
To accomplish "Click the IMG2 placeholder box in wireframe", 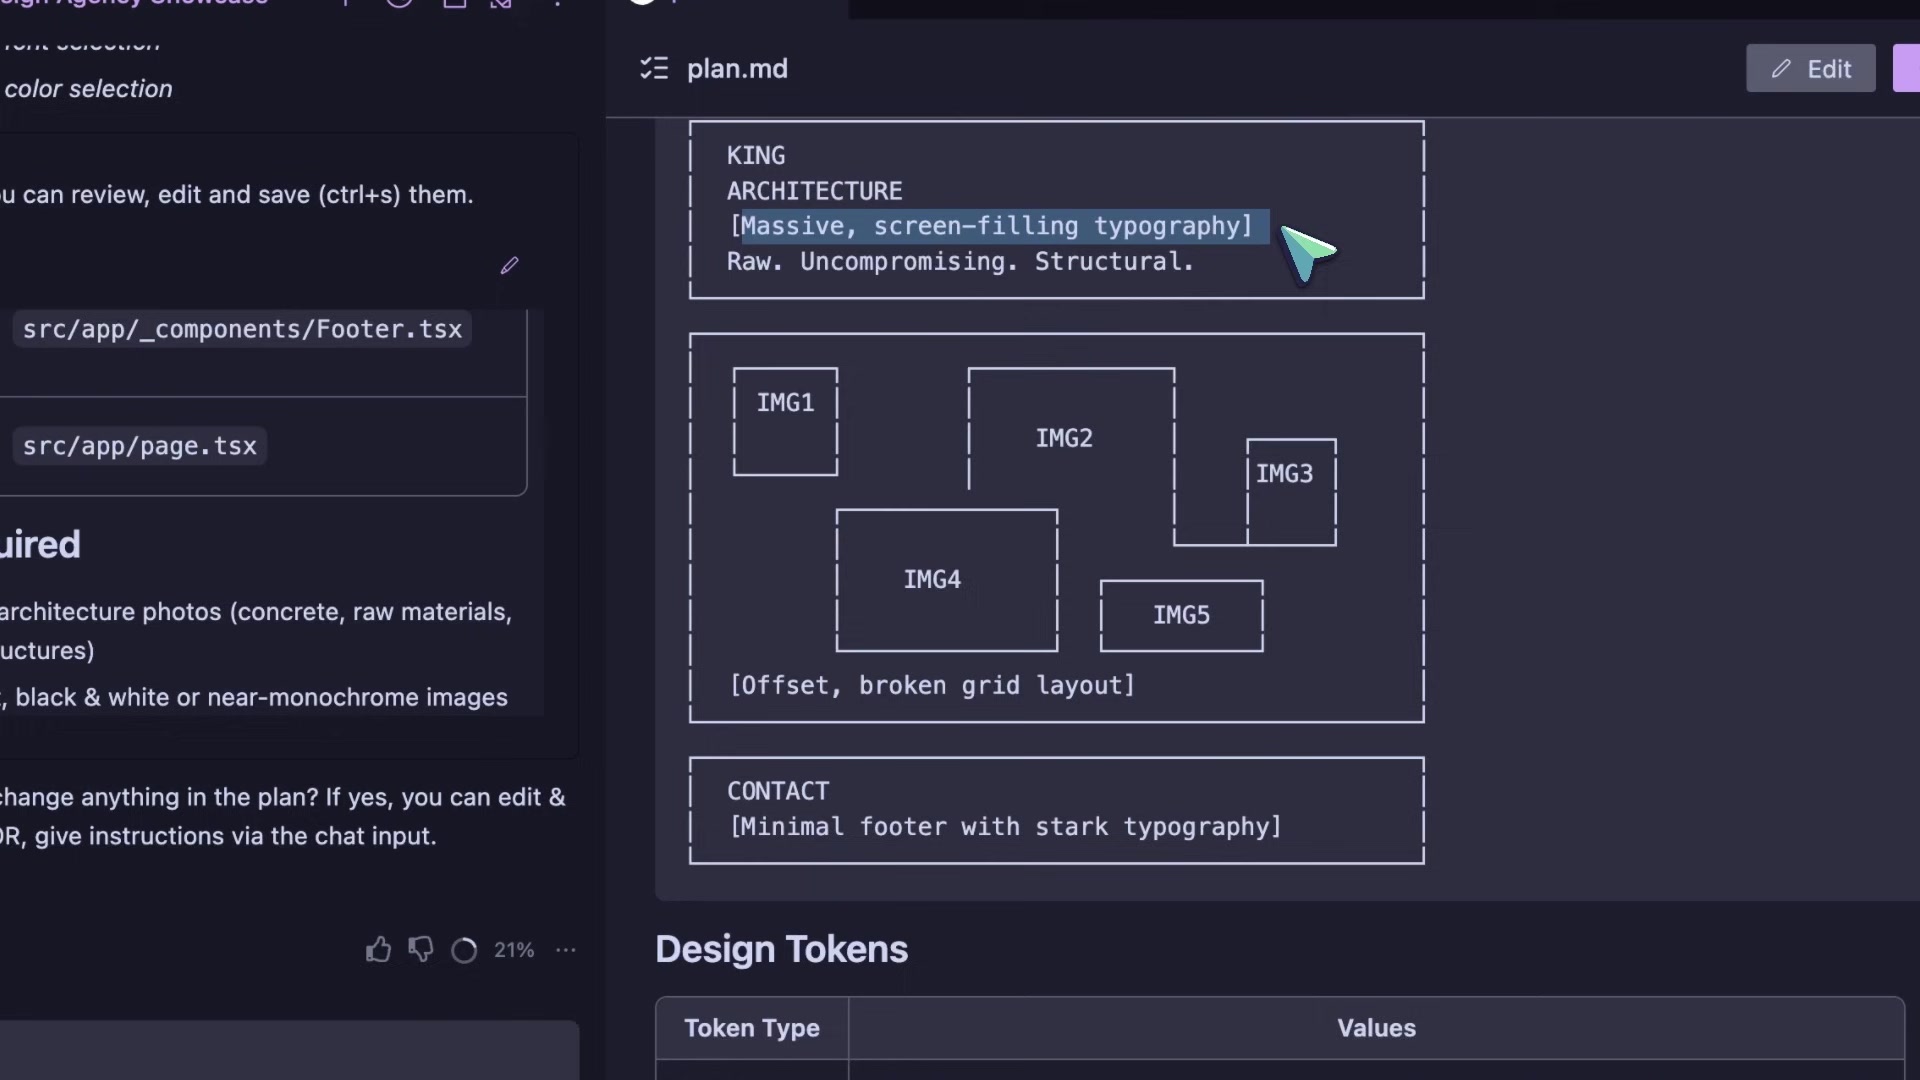I will click(x=1064, y=437).
